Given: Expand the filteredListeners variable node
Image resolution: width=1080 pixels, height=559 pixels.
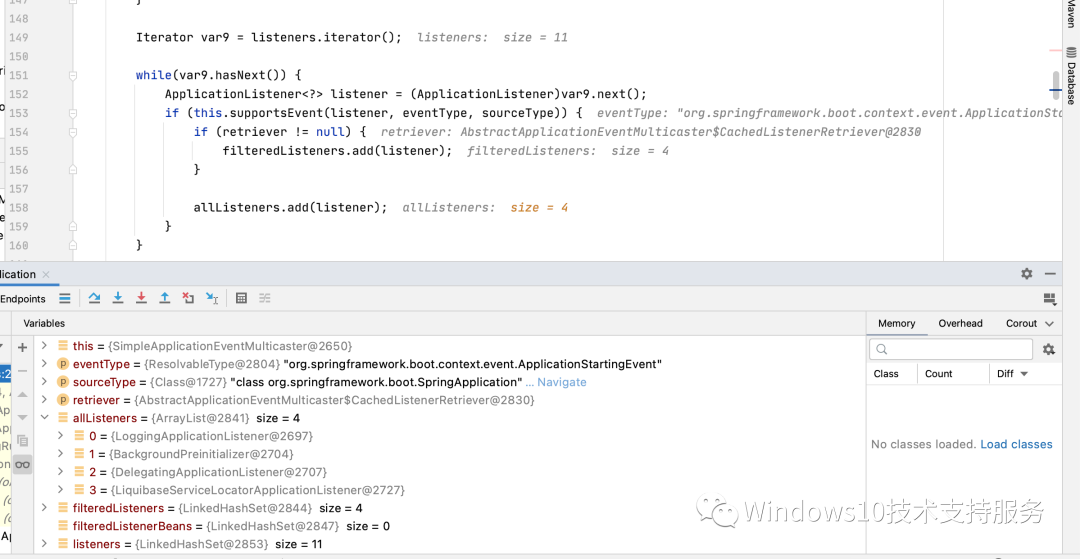Looking at the screenshot, I should pos(45,508).
